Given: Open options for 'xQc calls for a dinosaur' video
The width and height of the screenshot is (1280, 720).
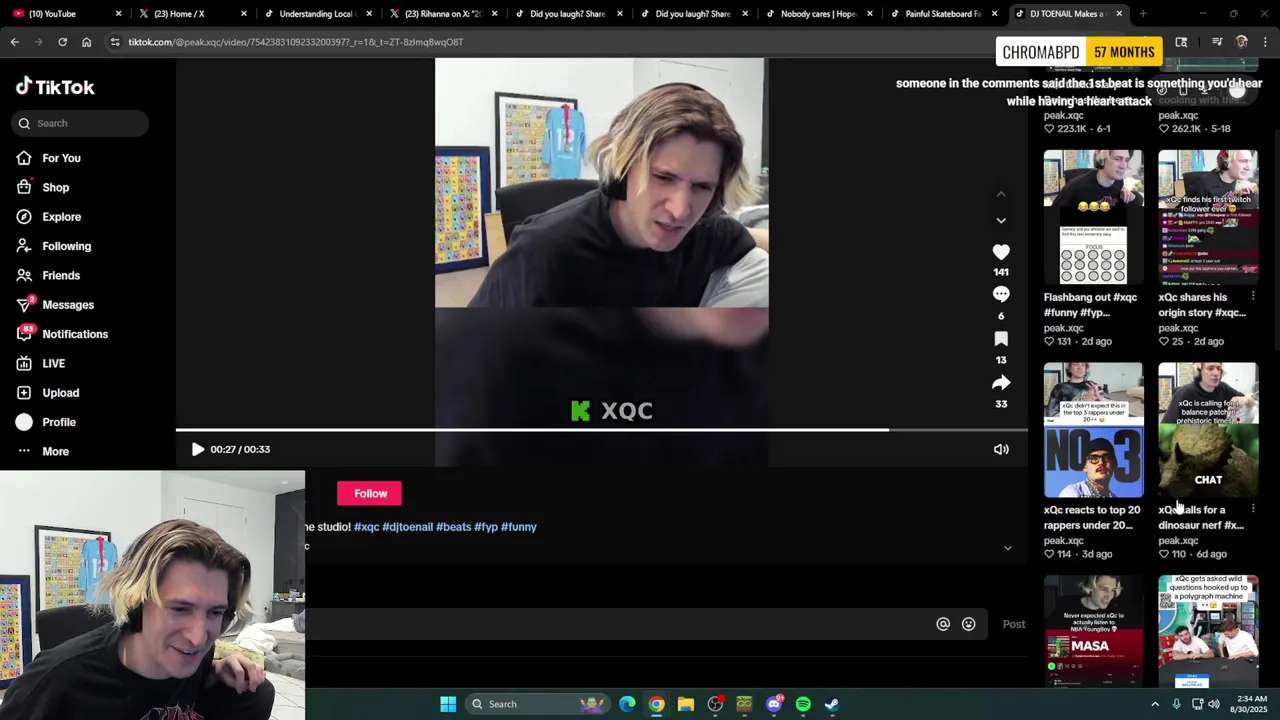Looking at the screenshot, I should [1253, 510].
